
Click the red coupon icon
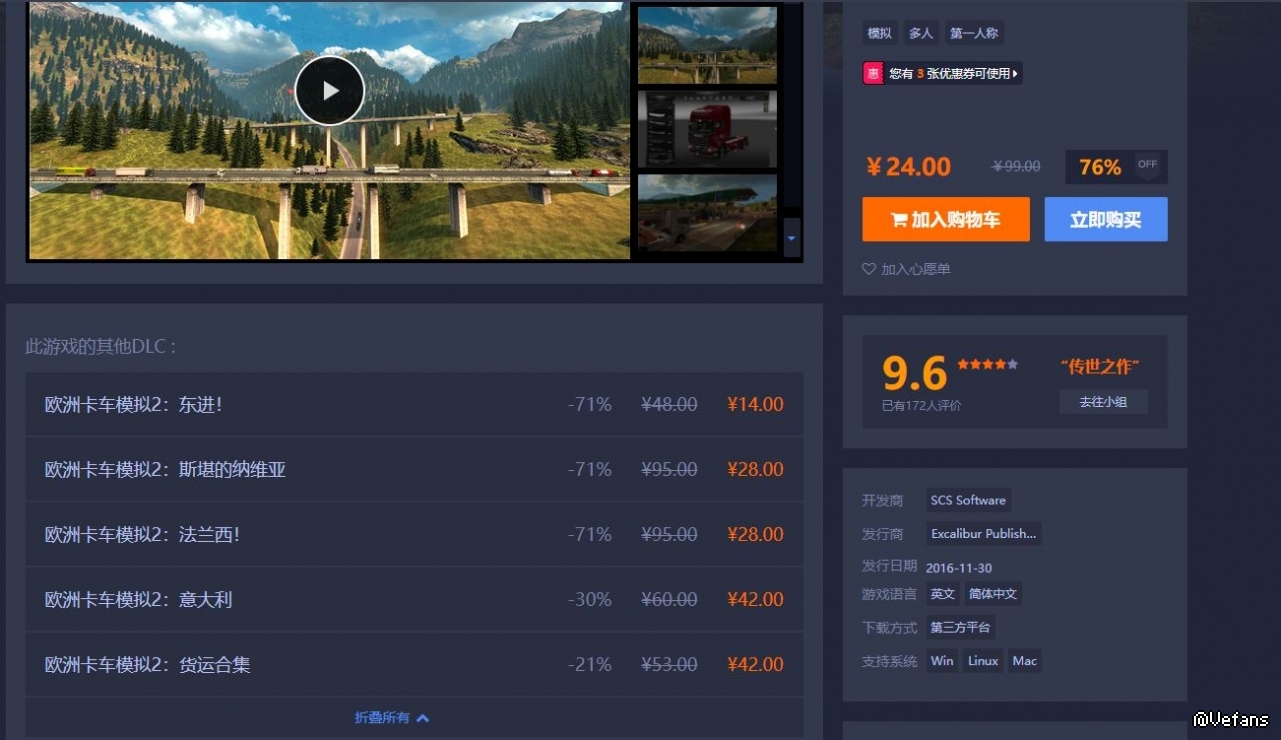873,73
